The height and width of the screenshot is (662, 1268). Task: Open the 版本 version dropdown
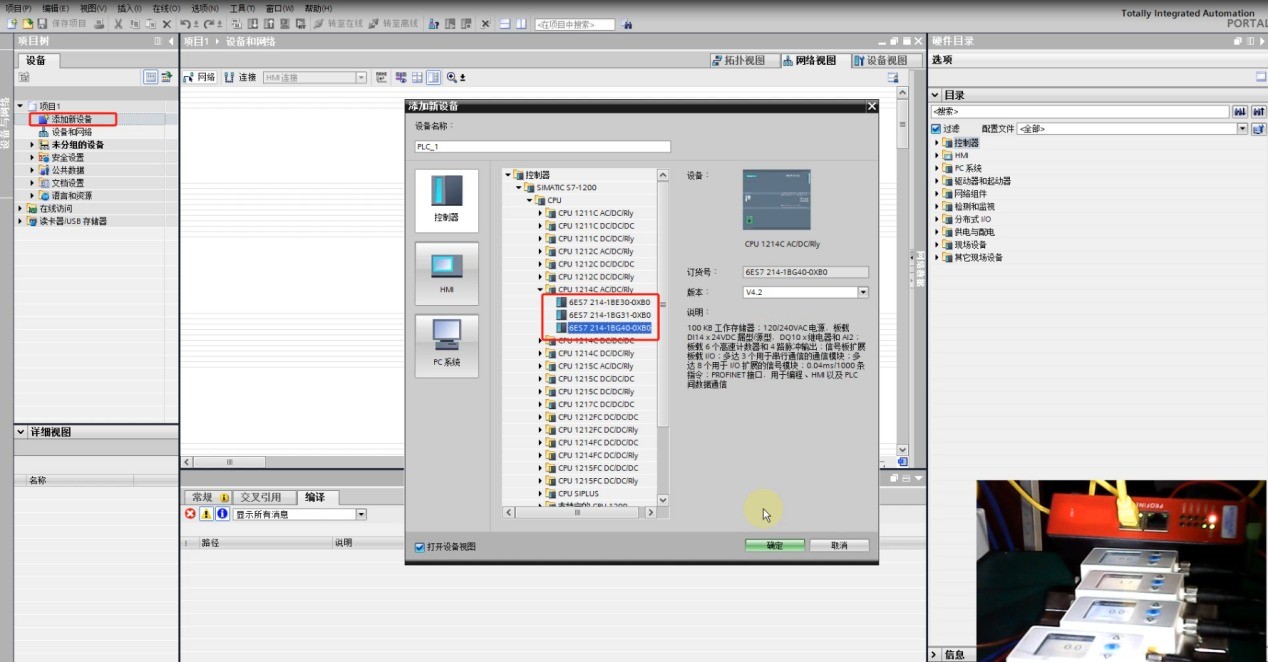click(863, 292)
